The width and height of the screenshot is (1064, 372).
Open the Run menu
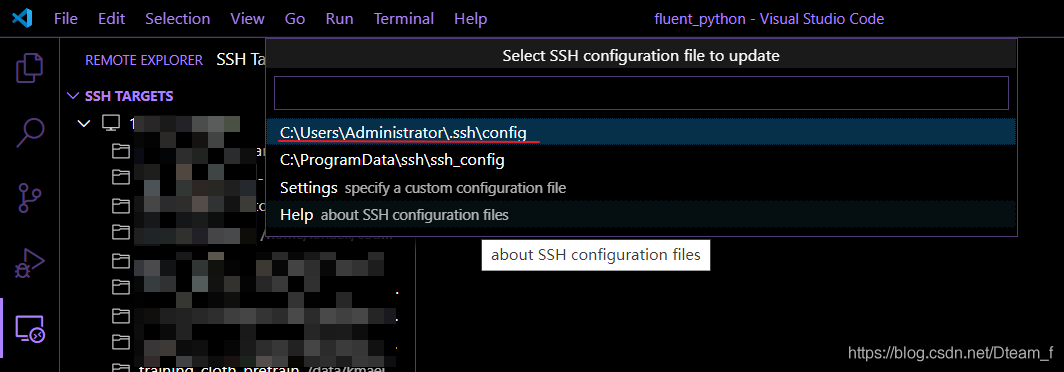tap(339, 18)
